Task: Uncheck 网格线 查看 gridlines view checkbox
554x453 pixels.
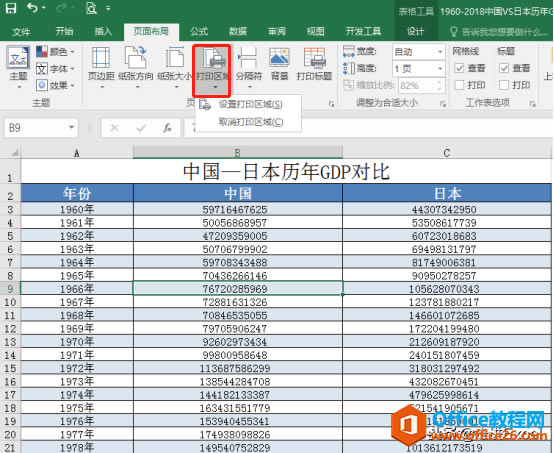Action: [x=459, y=68]
